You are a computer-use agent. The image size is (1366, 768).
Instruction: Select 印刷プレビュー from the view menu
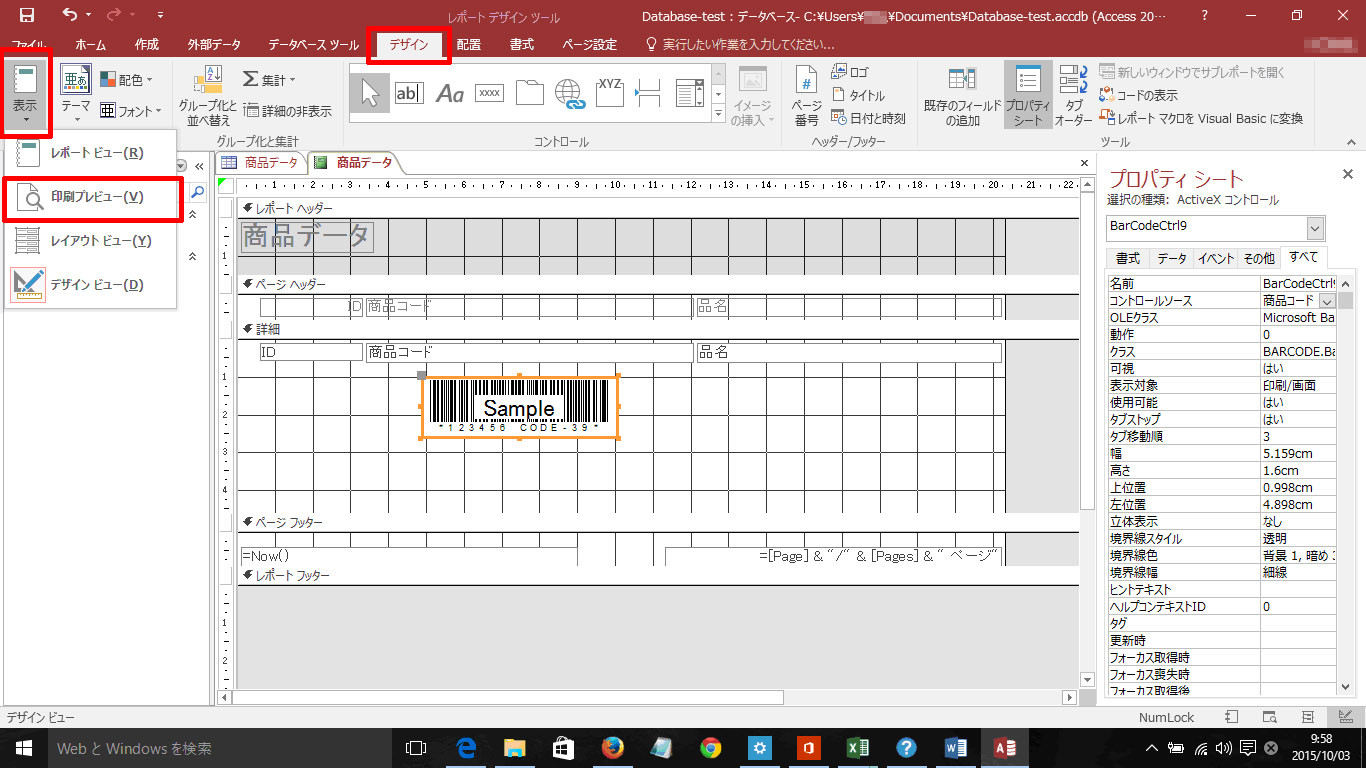(x=91, y=197)
